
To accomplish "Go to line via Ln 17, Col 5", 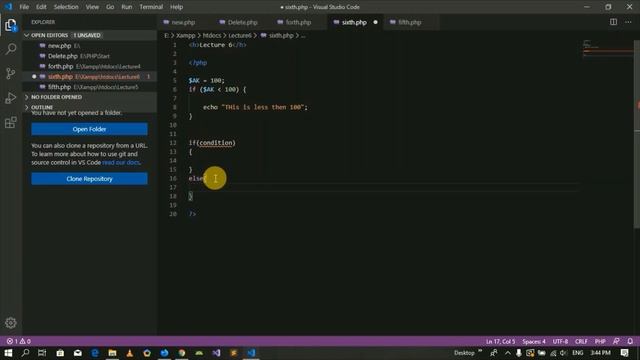I will pos(500,341).
